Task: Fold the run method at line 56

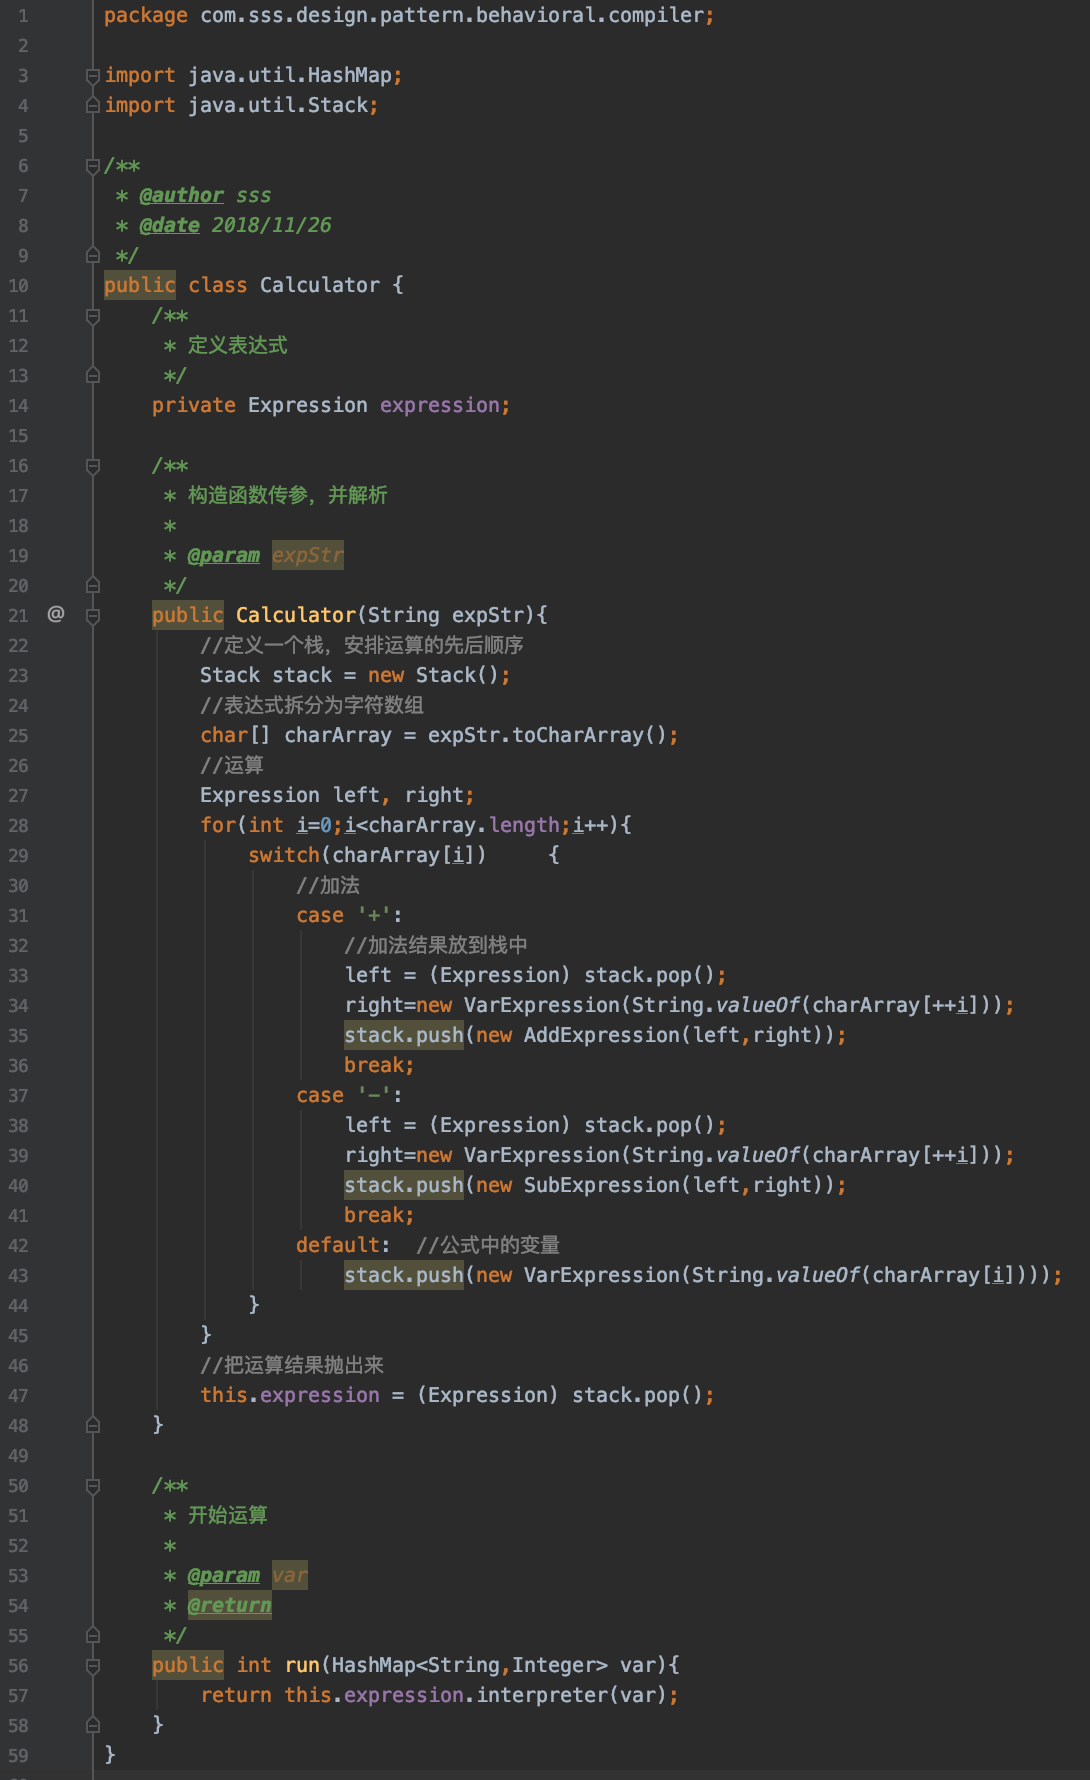Action: point(93,1666)
